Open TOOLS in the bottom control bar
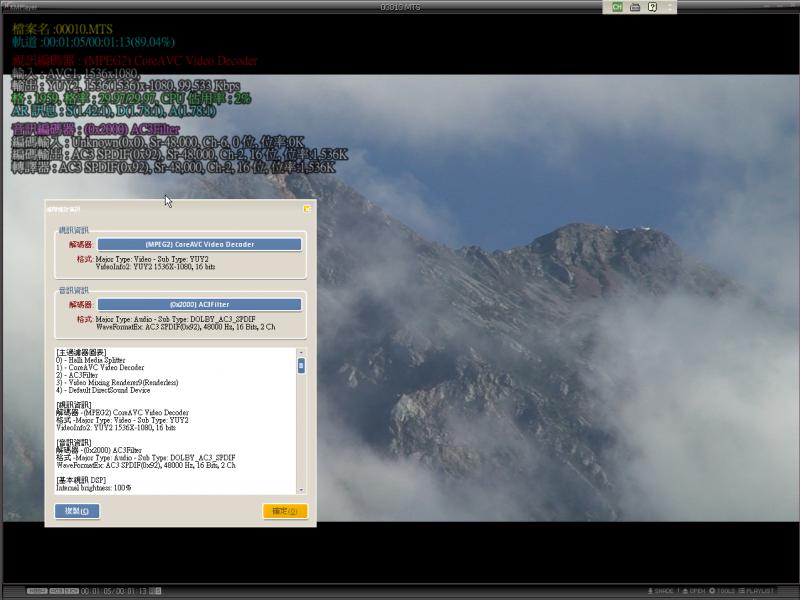Viewport: 800px width, 600px height. point(722,591)
